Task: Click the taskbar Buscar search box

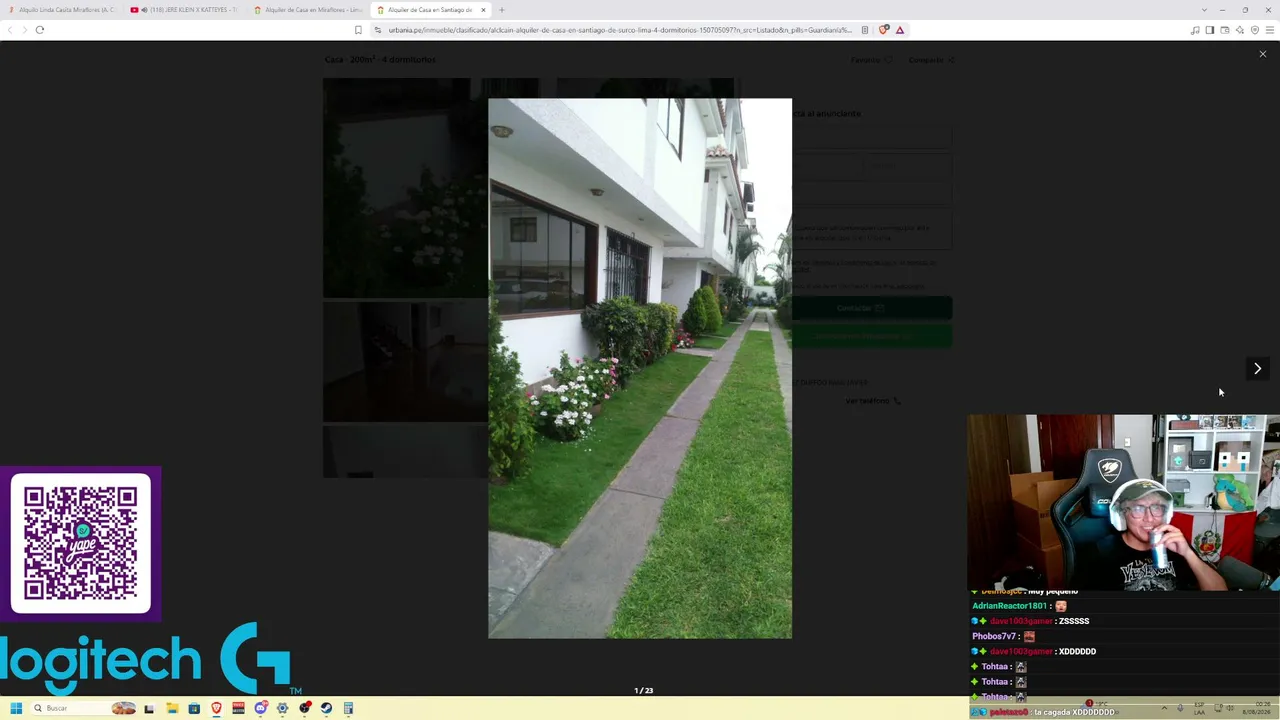Action: (84, 708)
